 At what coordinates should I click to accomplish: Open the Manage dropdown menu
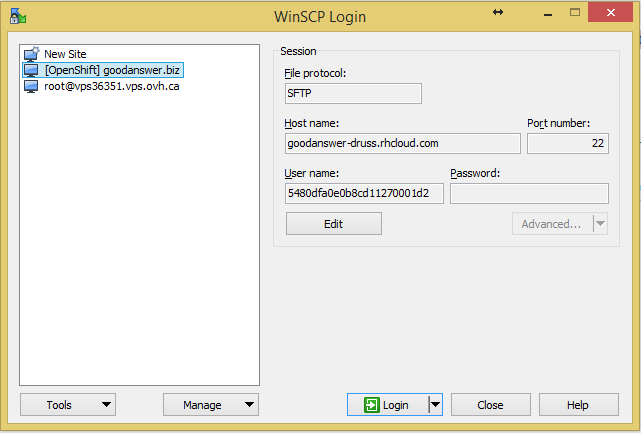coord(211,405)
